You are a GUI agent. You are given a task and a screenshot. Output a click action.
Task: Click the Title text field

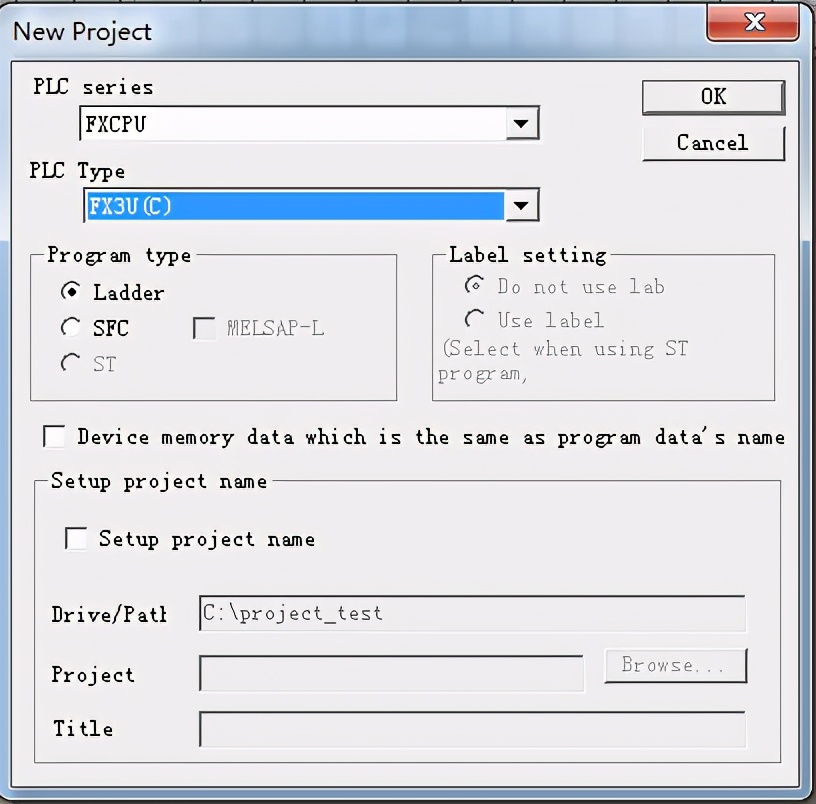(473, 729)
